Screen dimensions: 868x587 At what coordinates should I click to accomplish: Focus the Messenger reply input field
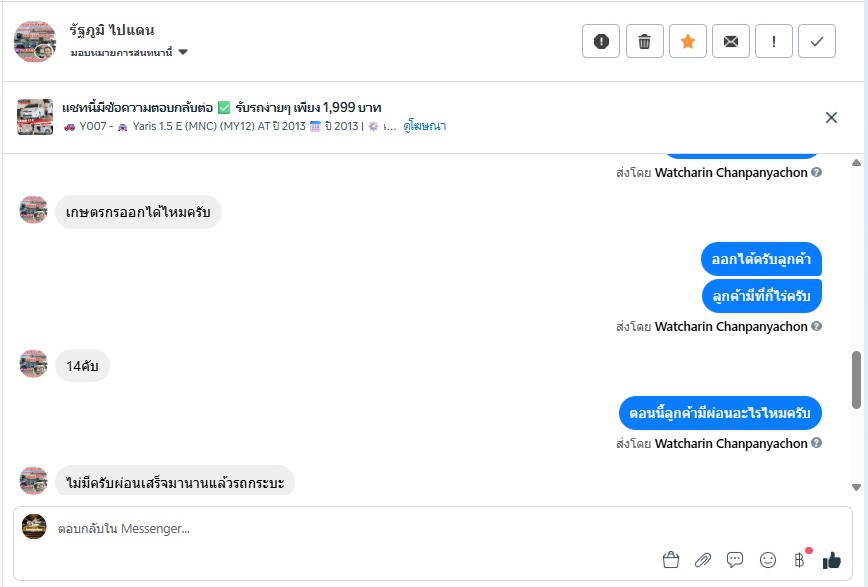[x=350, y=528]
